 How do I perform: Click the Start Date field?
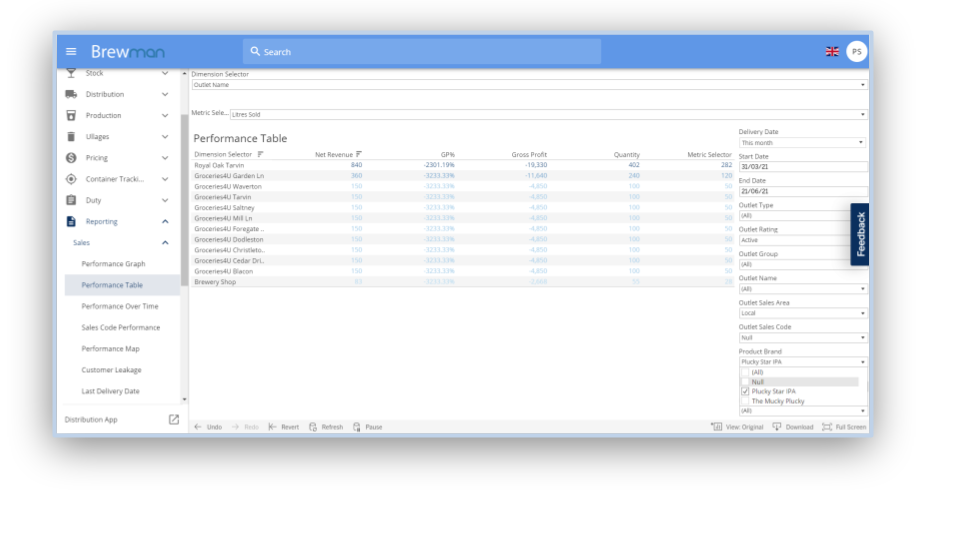click(x=803, y=167)
